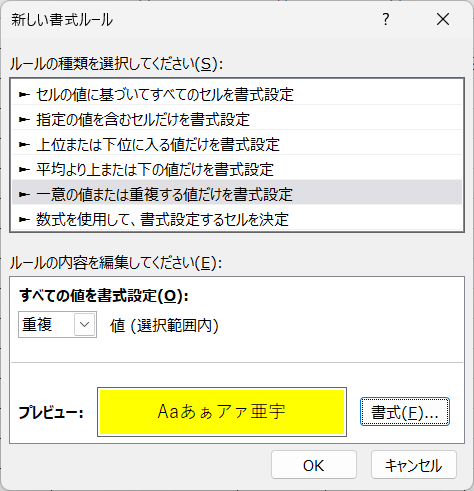Click the yellow format preview sample
Screen dimensions: 474x491
click(x=222, y=412)
